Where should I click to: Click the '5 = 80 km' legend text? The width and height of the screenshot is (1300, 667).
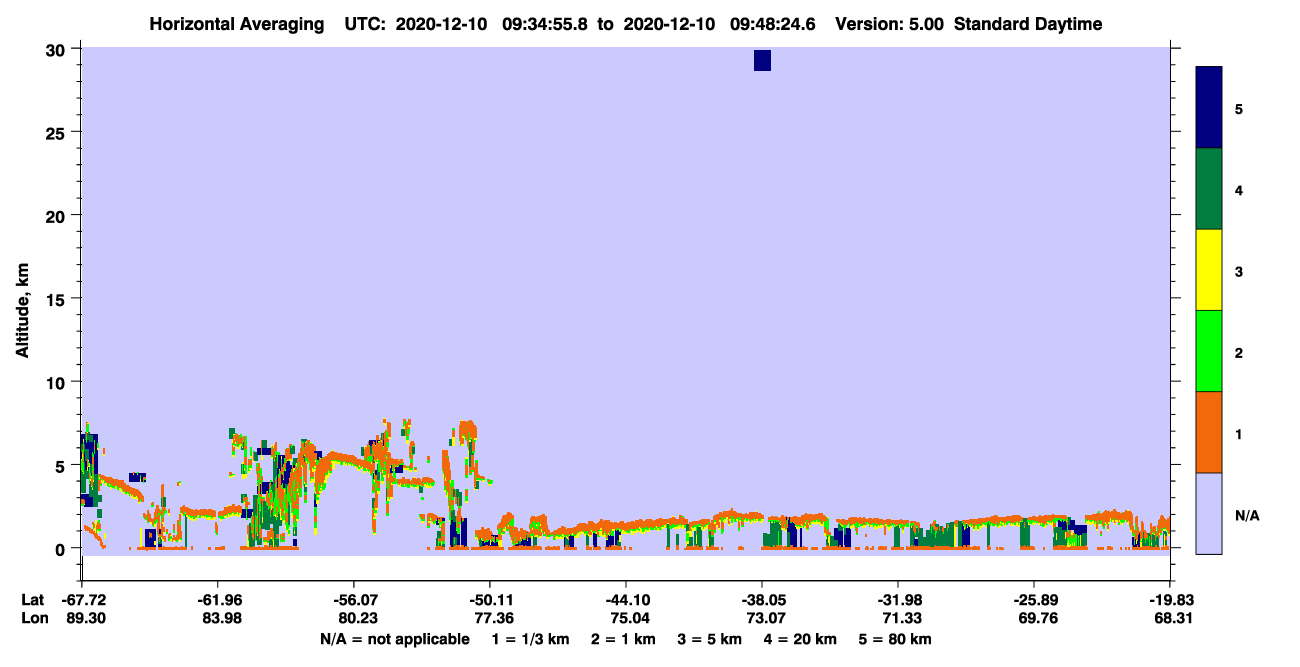(x=895, y=639)
